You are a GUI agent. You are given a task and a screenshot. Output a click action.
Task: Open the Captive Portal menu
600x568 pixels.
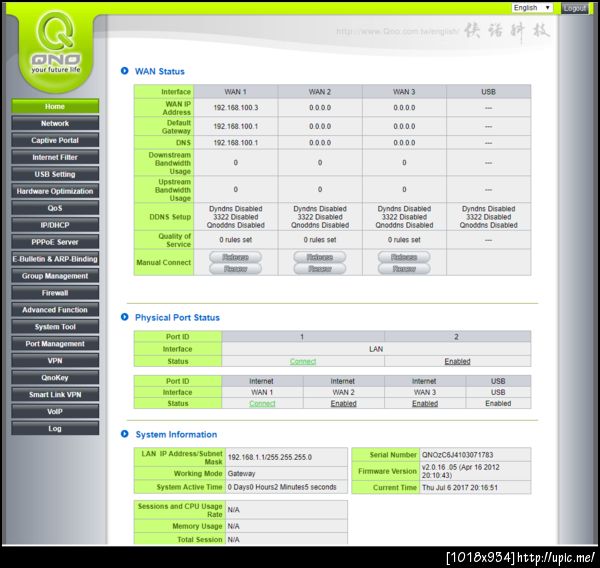pyautogui.click(x=55, y=140)
